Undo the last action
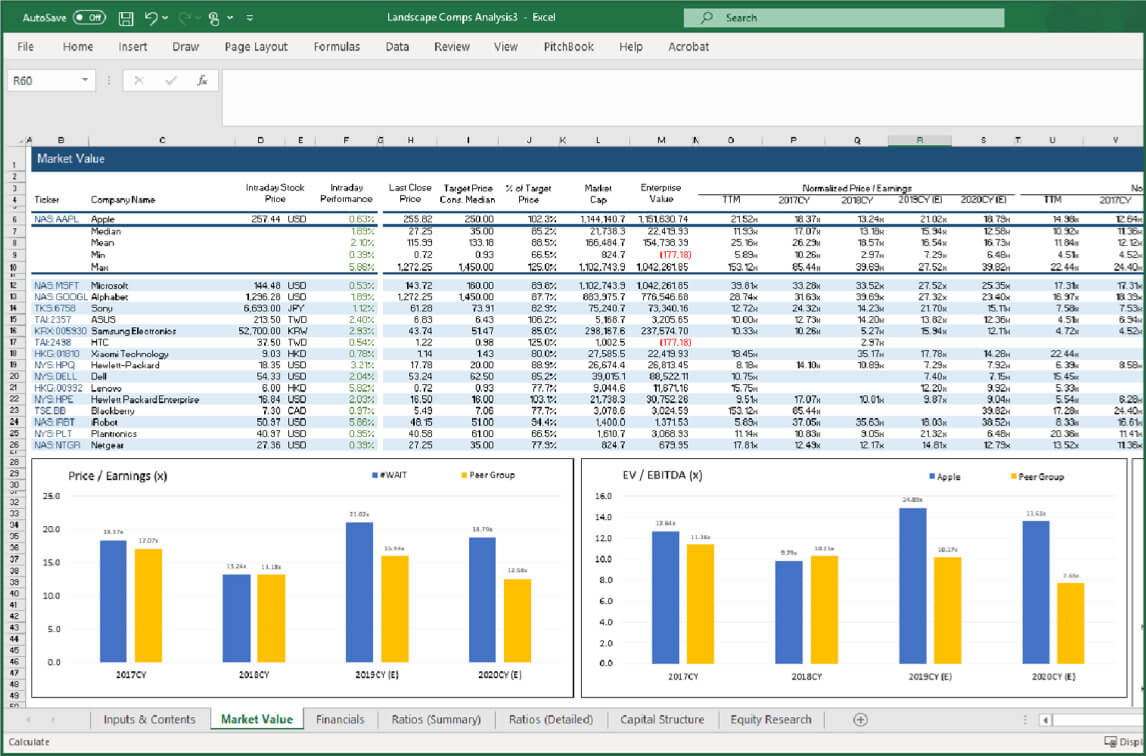Image resolution: width=1146 pixels, height=756 pixels. pyautogui.click(x=152, y=18)
